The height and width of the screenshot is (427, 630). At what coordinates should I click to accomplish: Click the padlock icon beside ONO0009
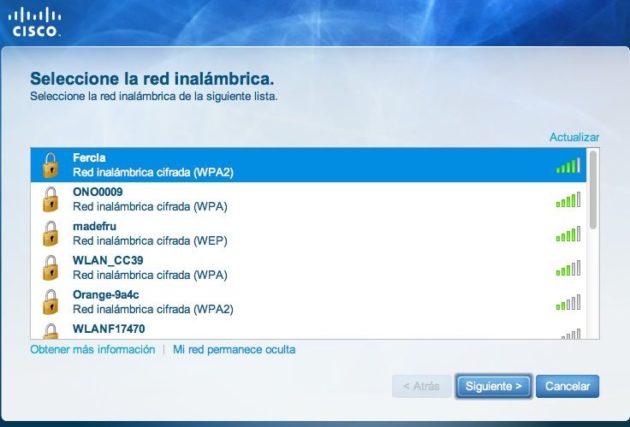coord(49,199)
